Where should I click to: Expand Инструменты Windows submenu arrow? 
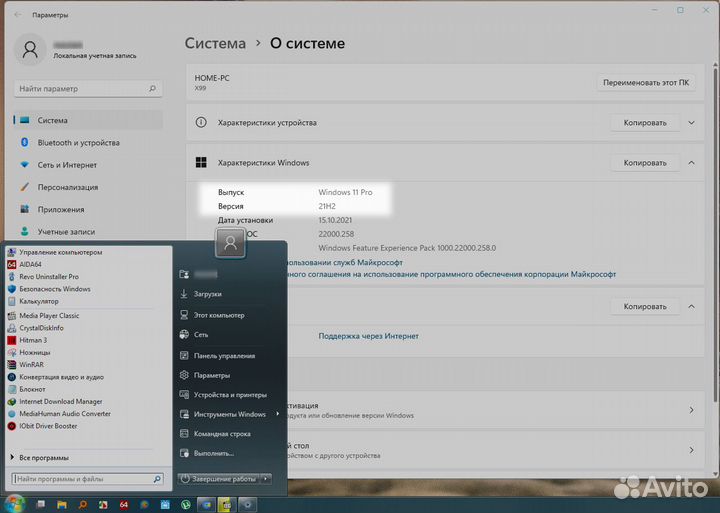coord(278,414)
